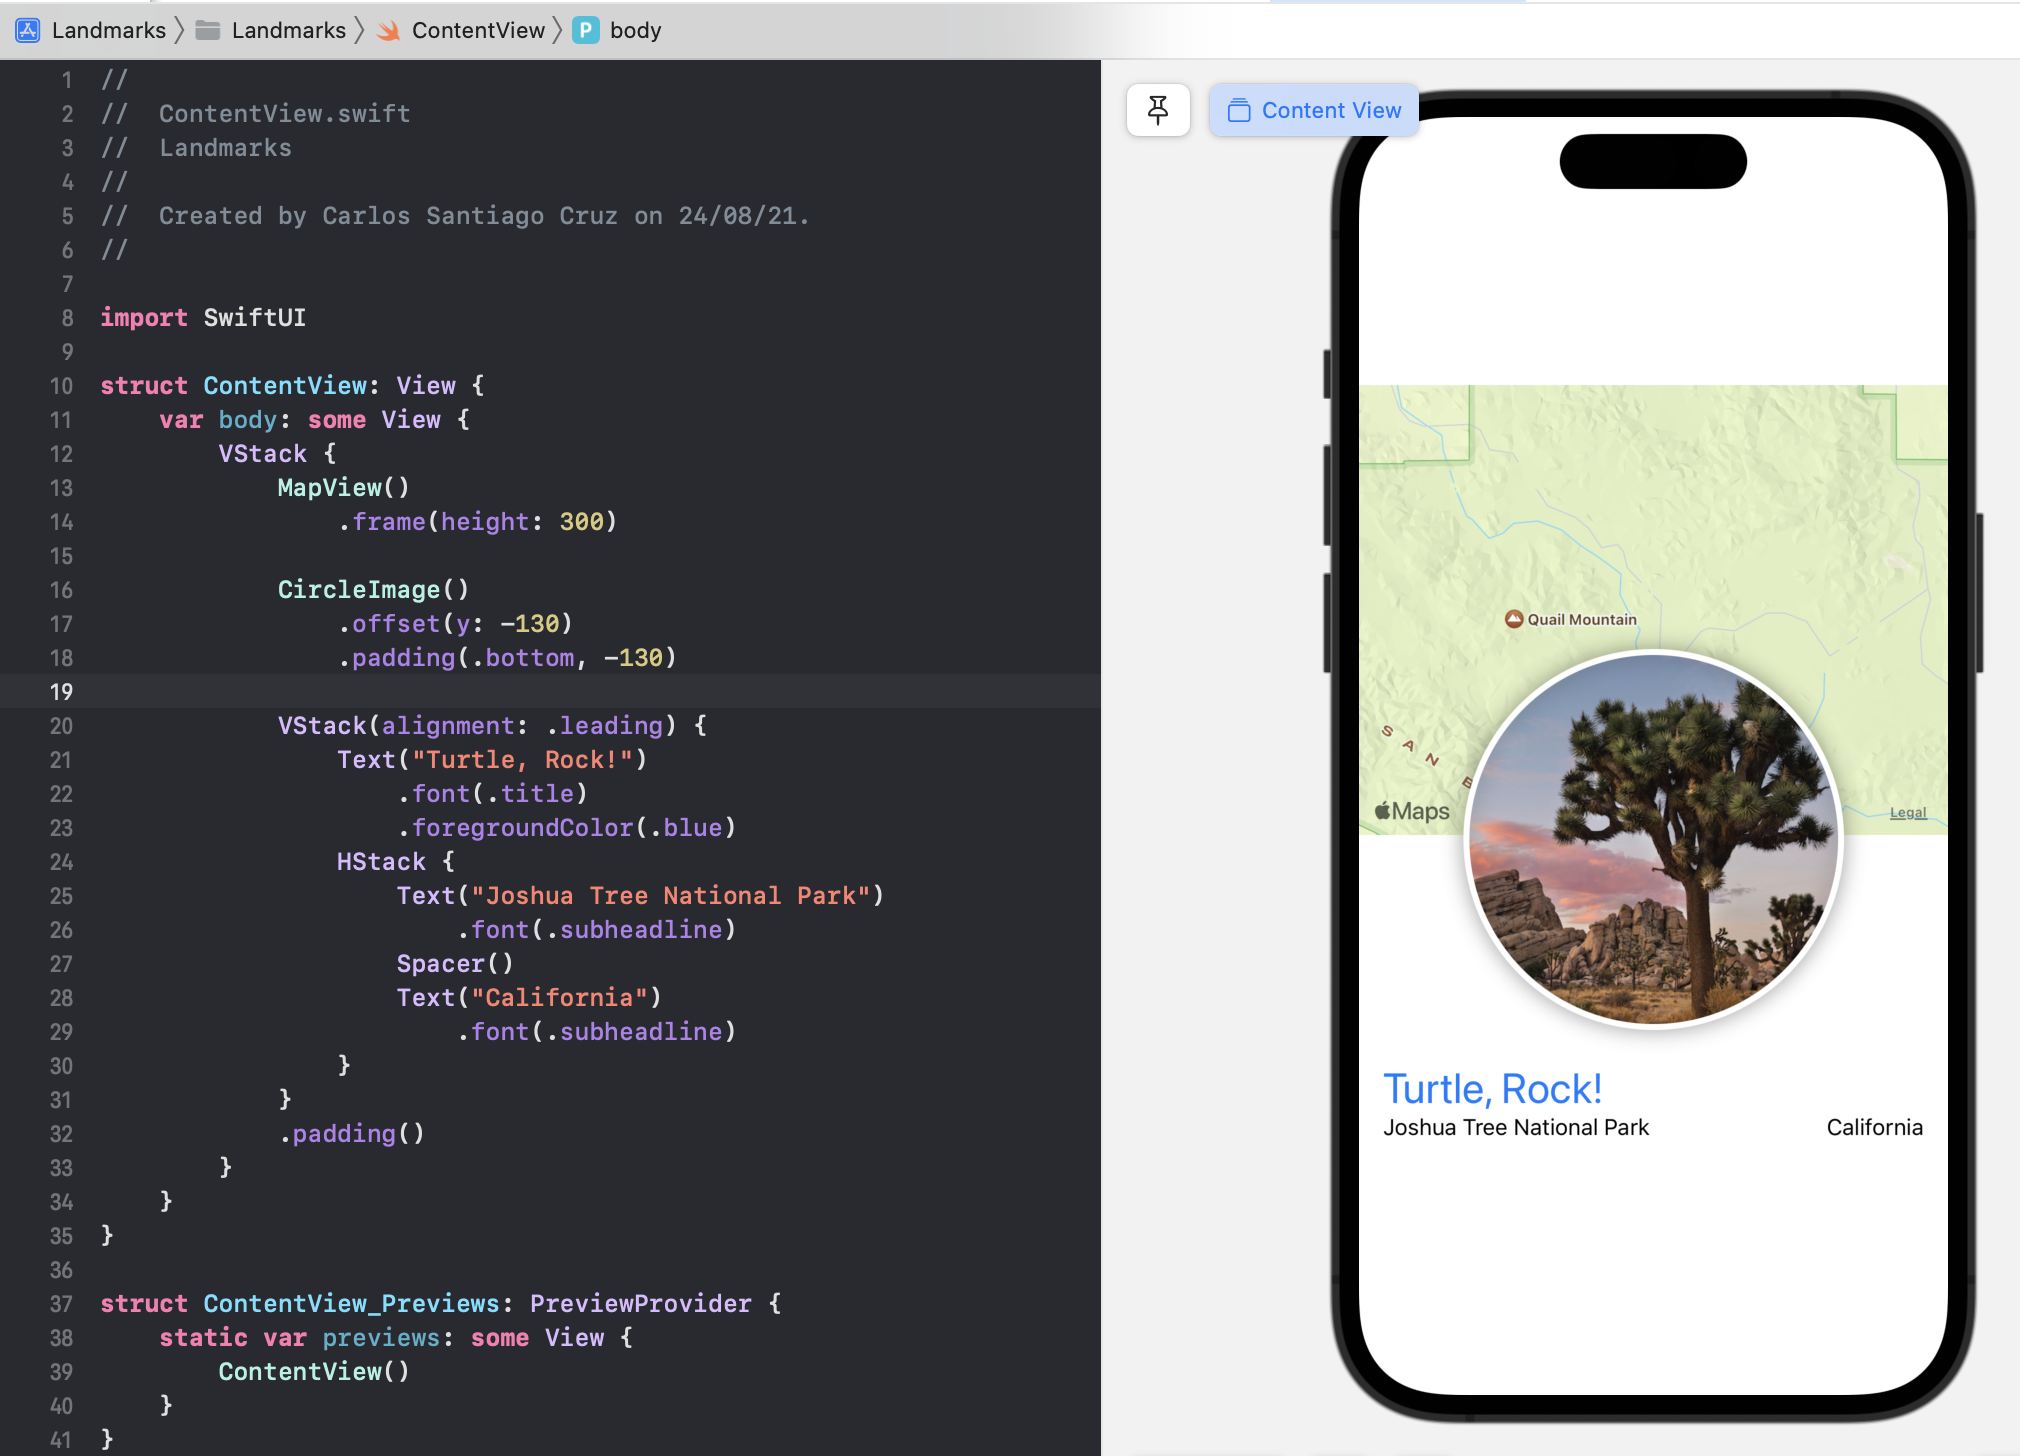The height and width of the screenshot is (1456, 2020).
Task: Click the Landmarks project name in breadcrumb
Action: pos(108,30)
